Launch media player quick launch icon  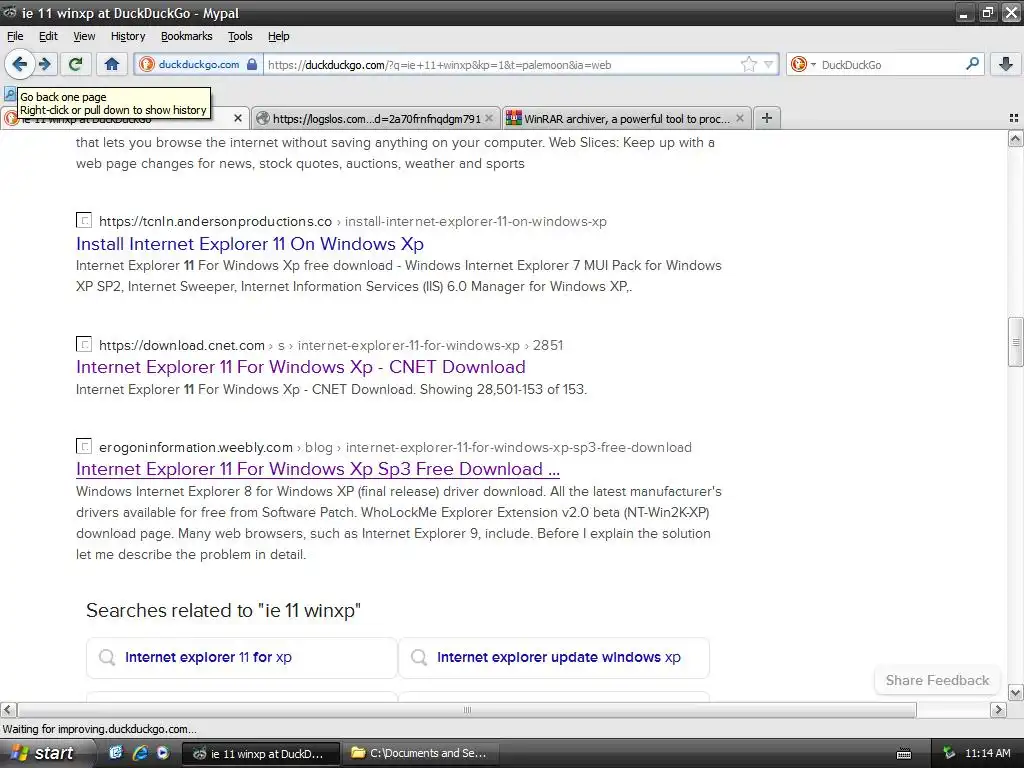[x=163, y=753]
